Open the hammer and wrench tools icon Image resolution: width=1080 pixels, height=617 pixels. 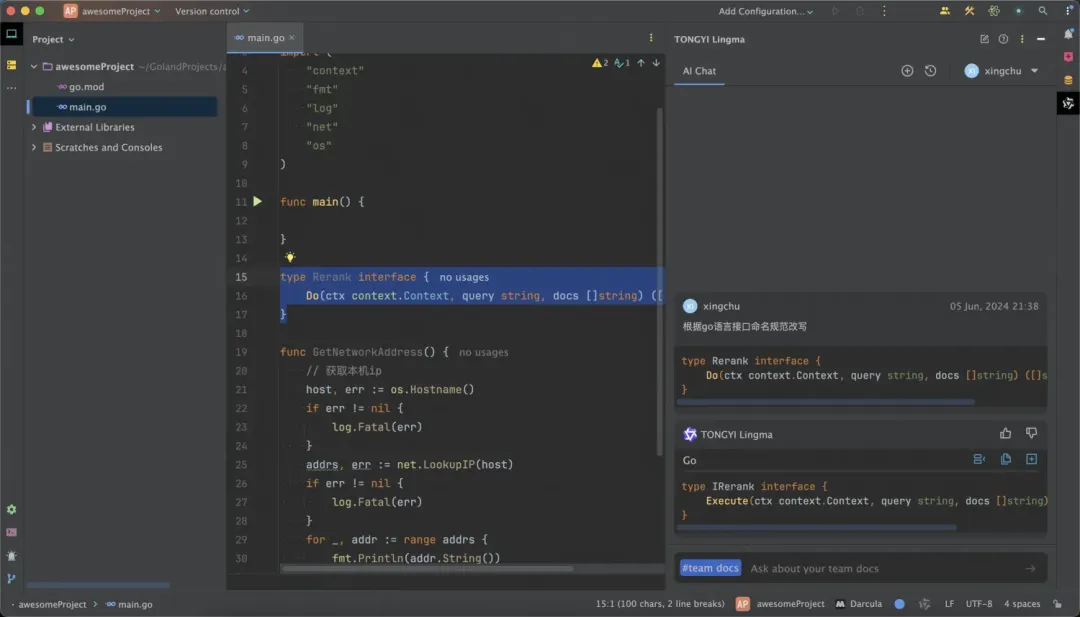coord(969,11)
